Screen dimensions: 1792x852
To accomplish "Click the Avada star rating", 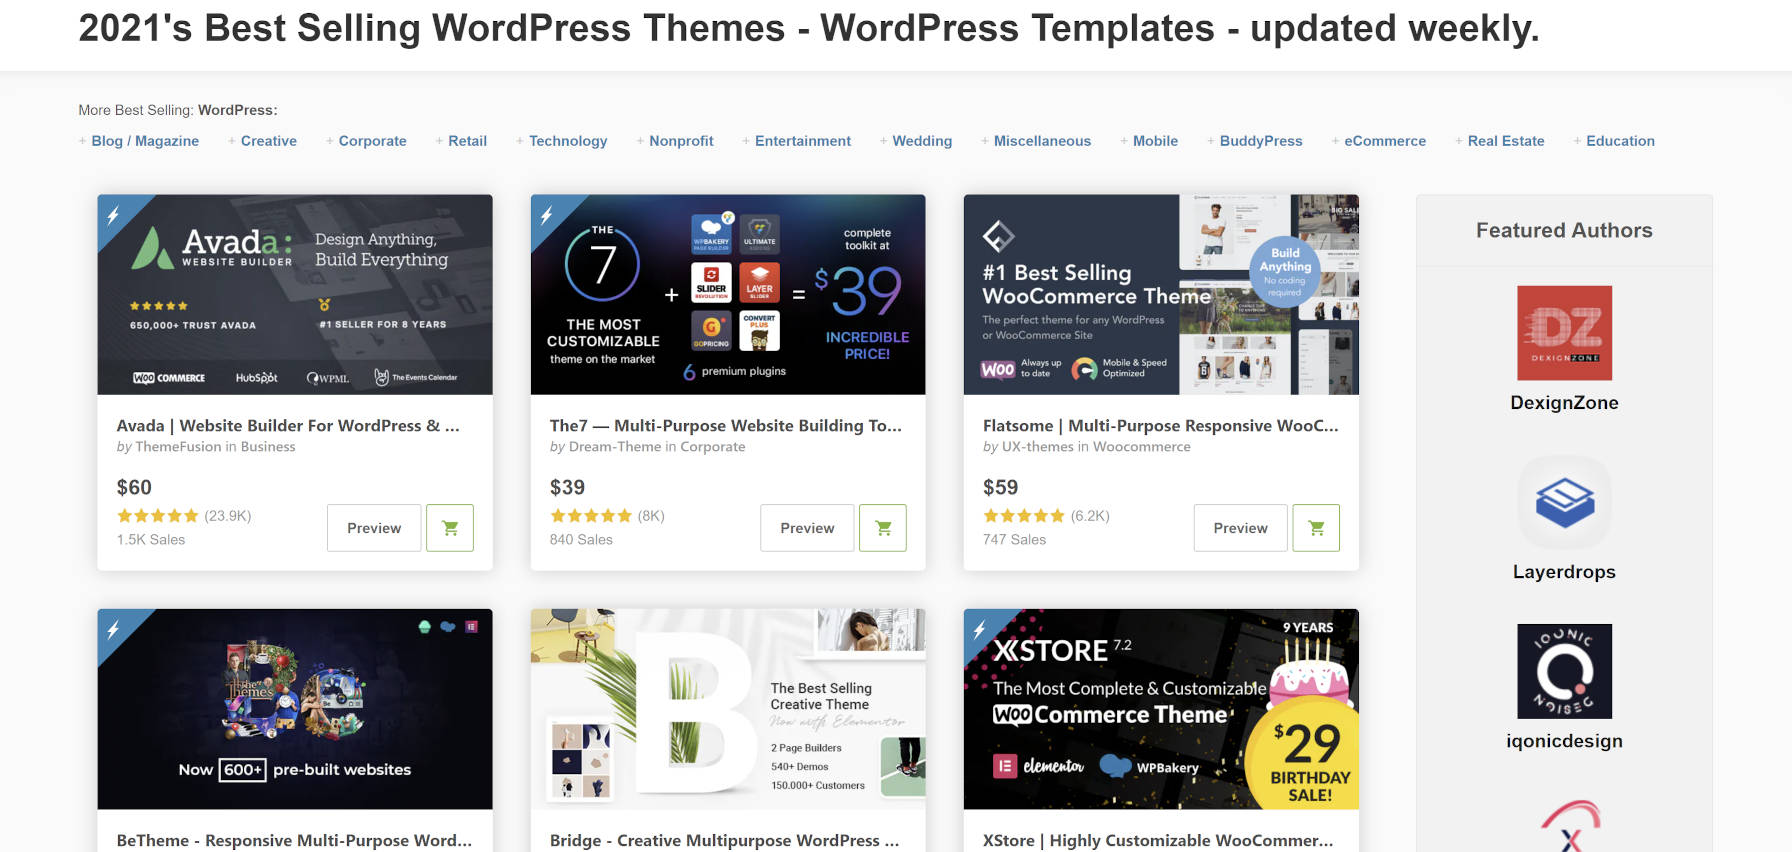I will coord(158,516).
